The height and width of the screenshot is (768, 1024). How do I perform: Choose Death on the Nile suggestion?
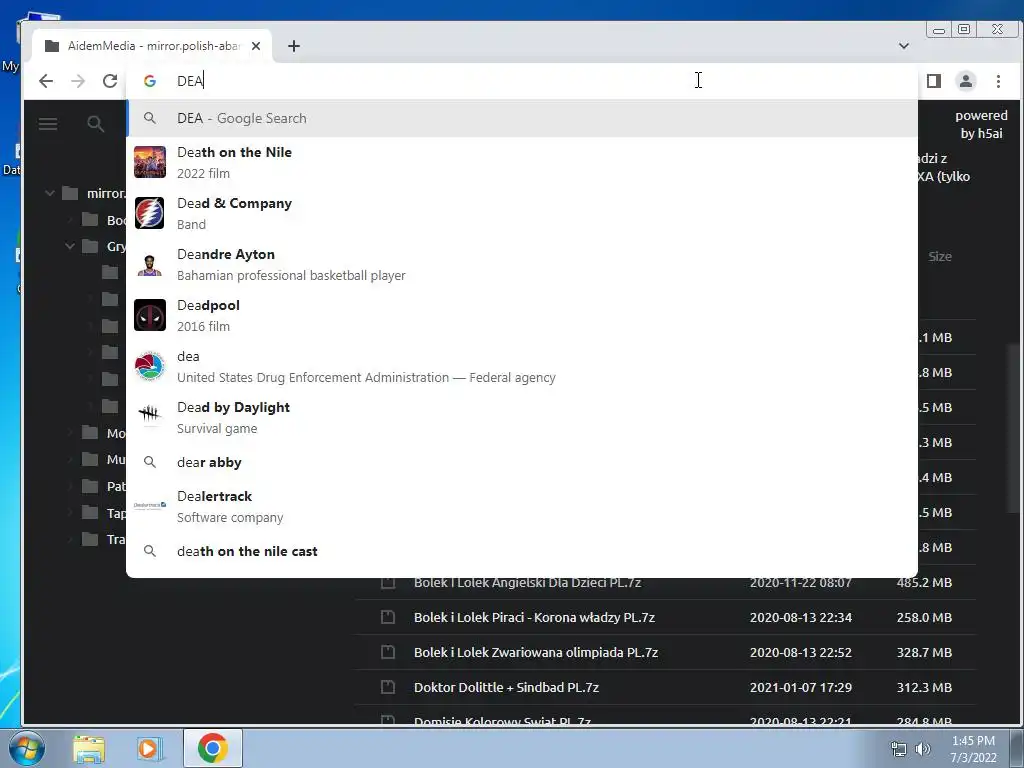[x=522, y=162]
